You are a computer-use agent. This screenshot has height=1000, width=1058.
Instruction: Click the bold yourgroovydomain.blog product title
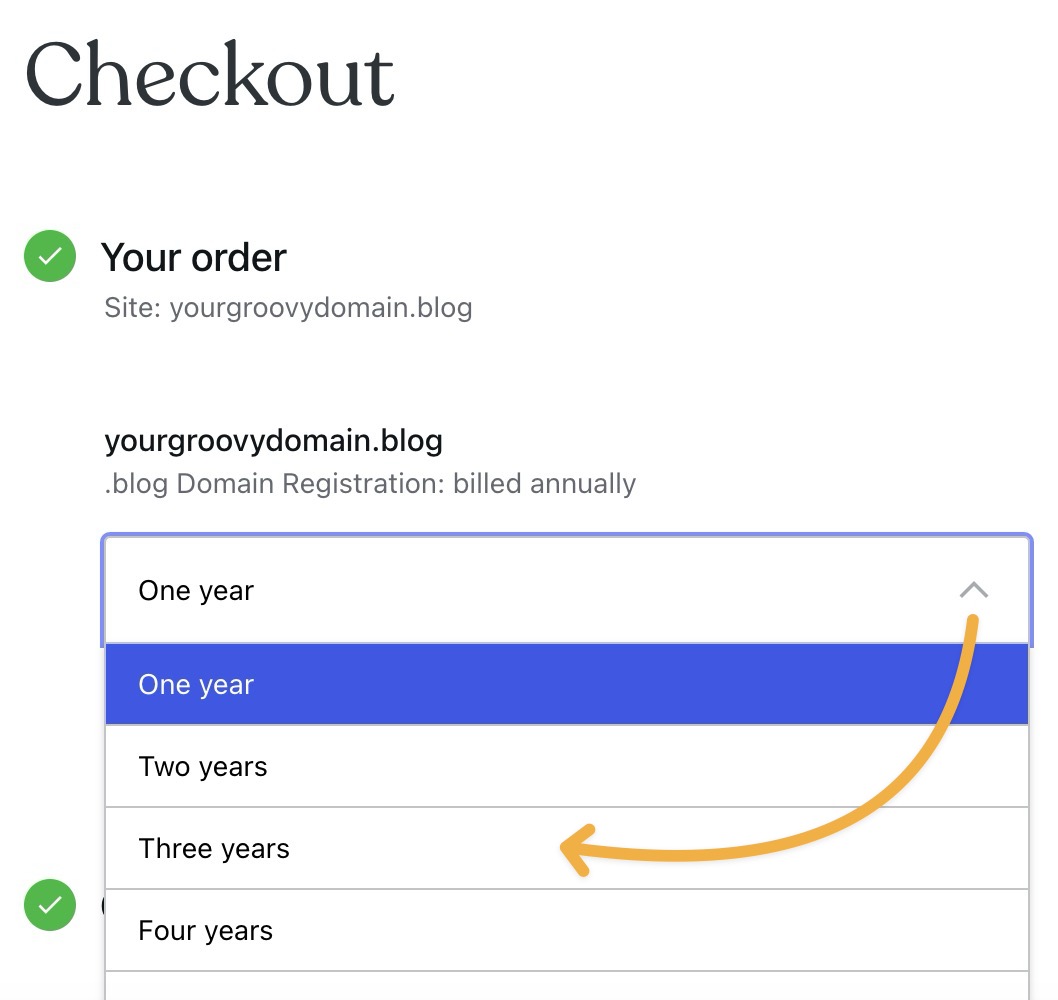(273, 441)
